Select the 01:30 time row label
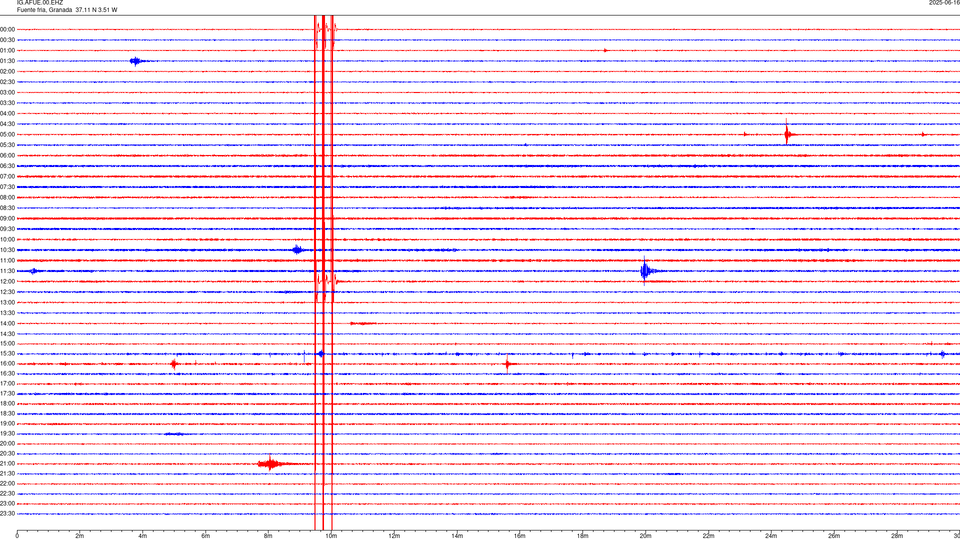Screen dimensions: 960x540 coord(7,61)
